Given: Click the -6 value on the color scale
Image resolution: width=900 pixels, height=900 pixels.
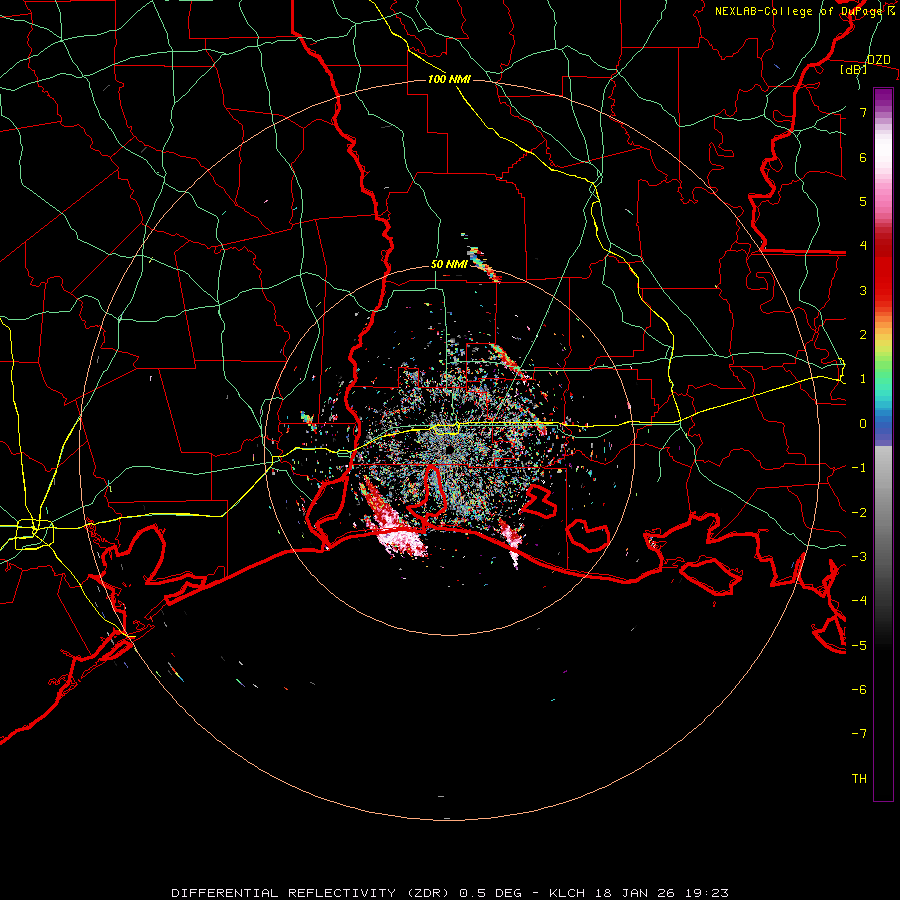Looking at the screenshot, I should 859,690.
